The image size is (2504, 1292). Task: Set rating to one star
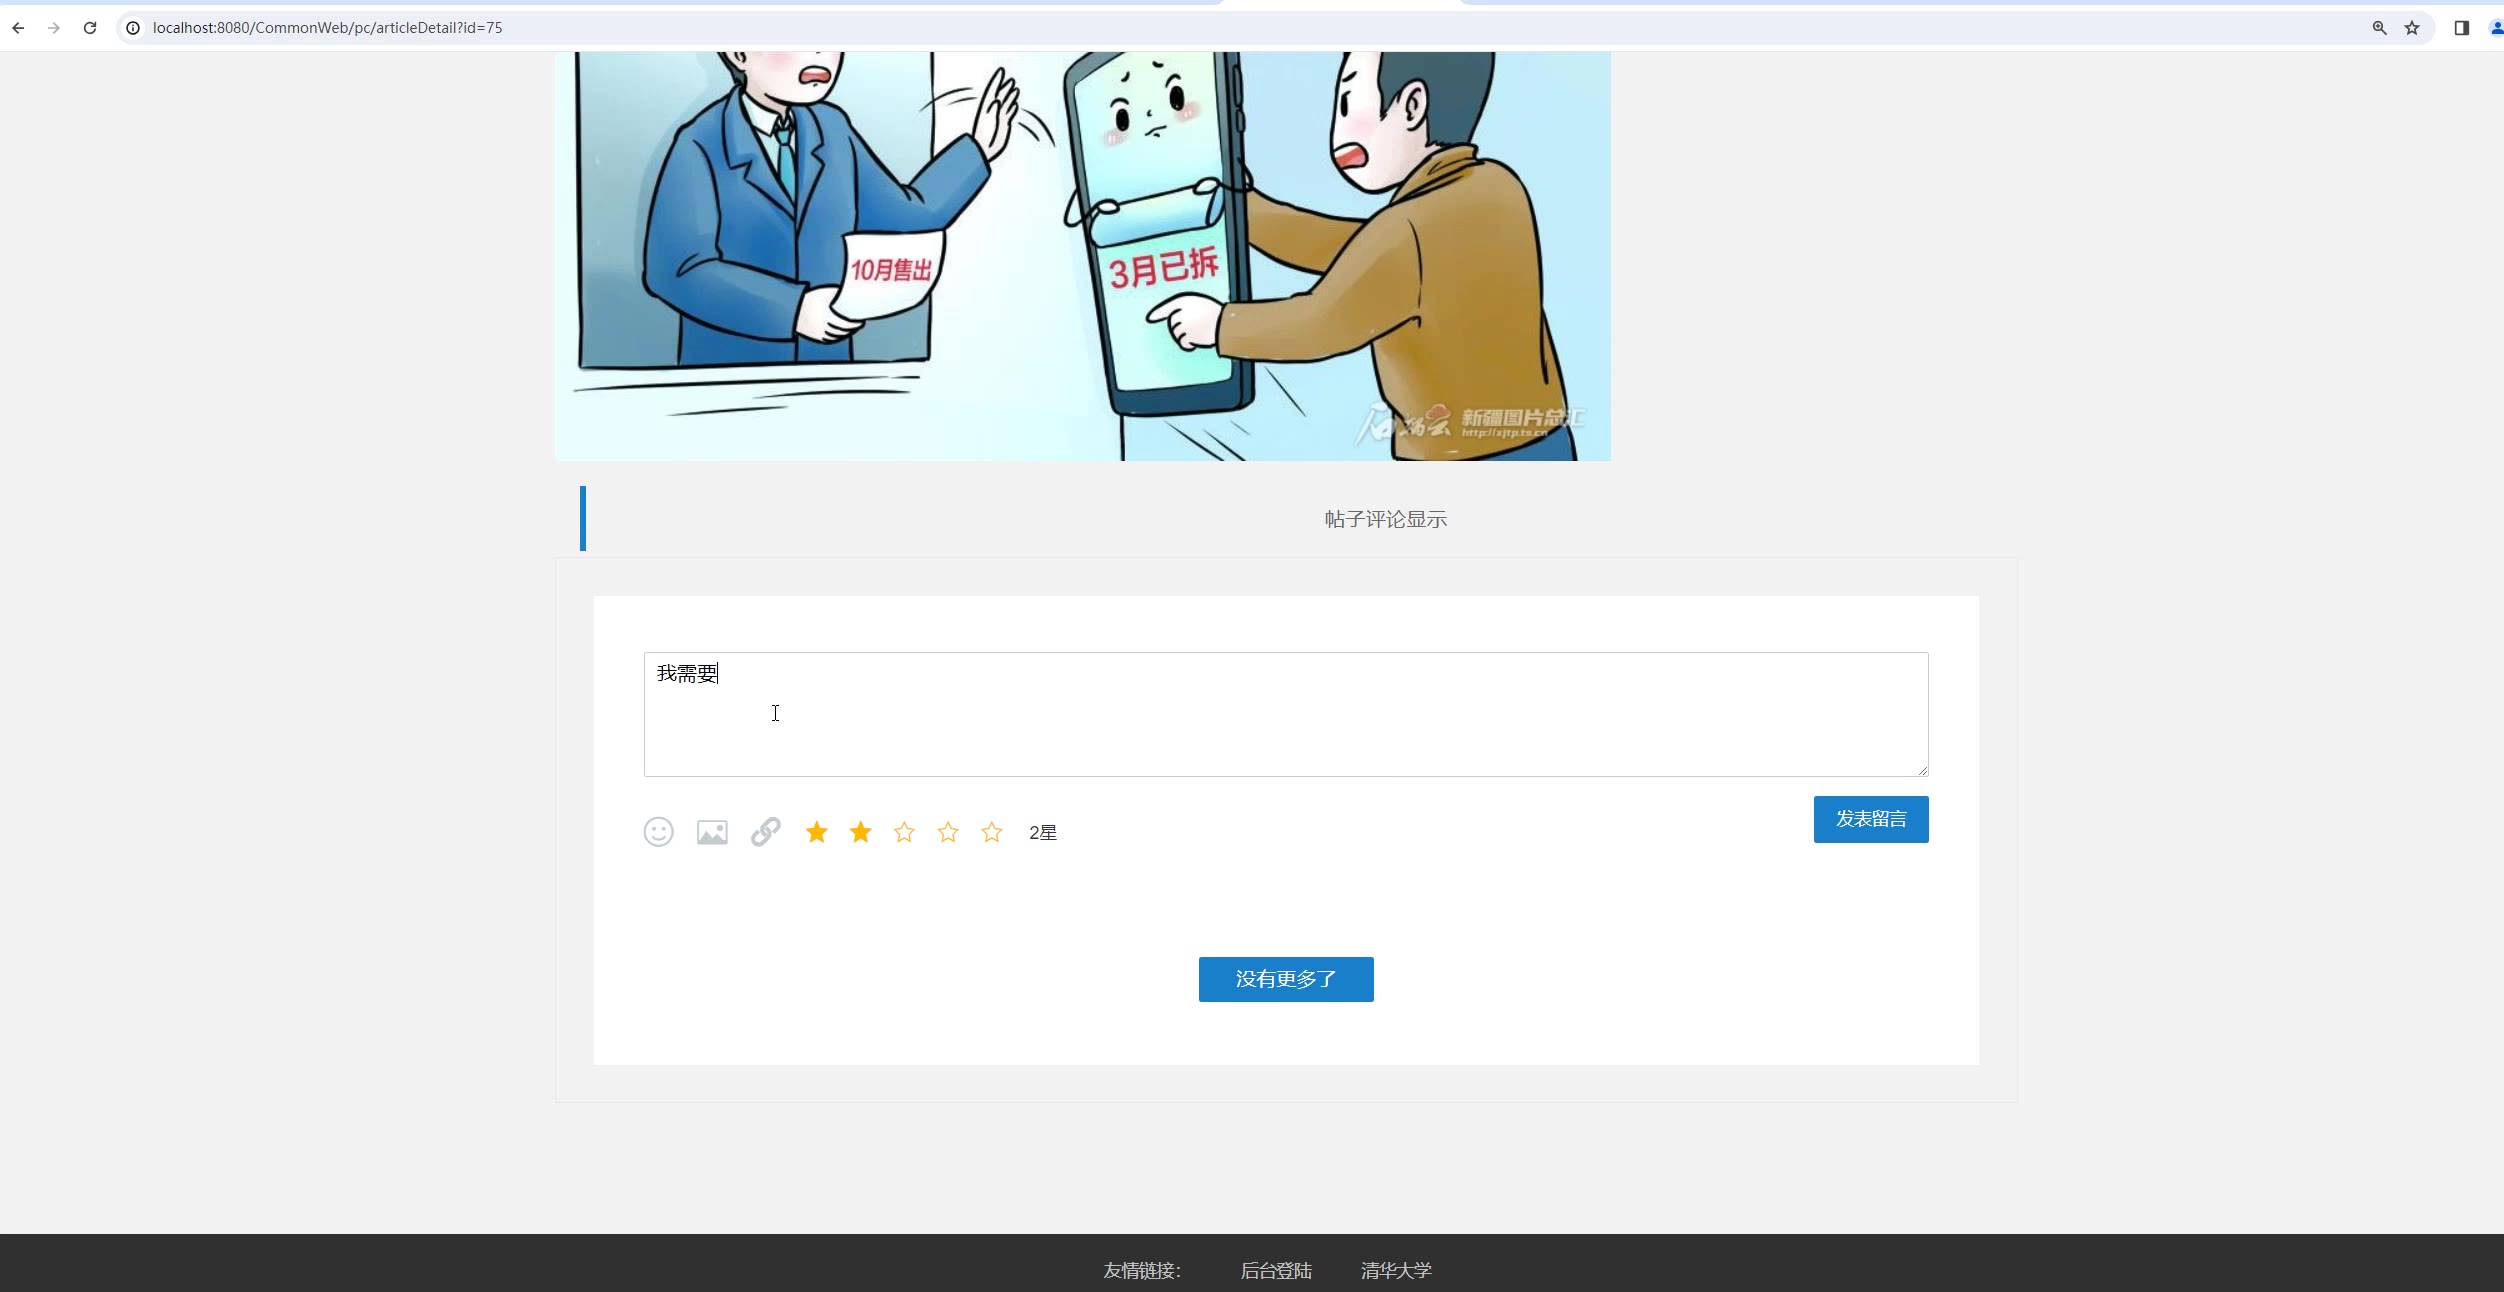816,832
